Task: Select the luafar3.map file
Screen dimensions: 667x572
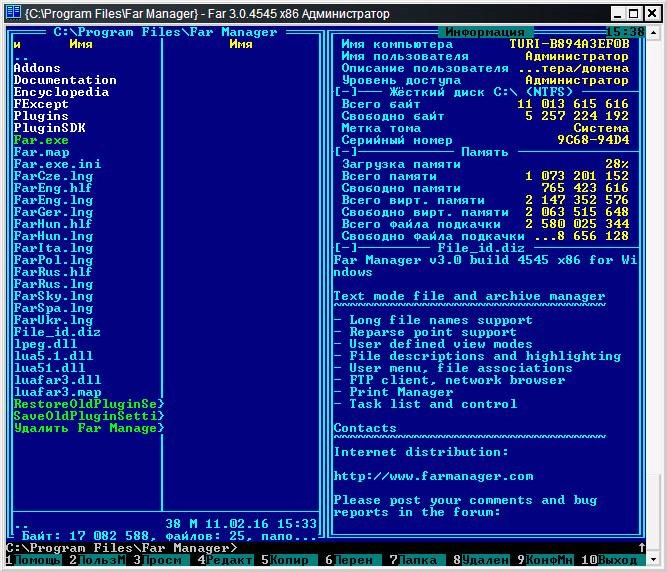Action: [57, 392]
